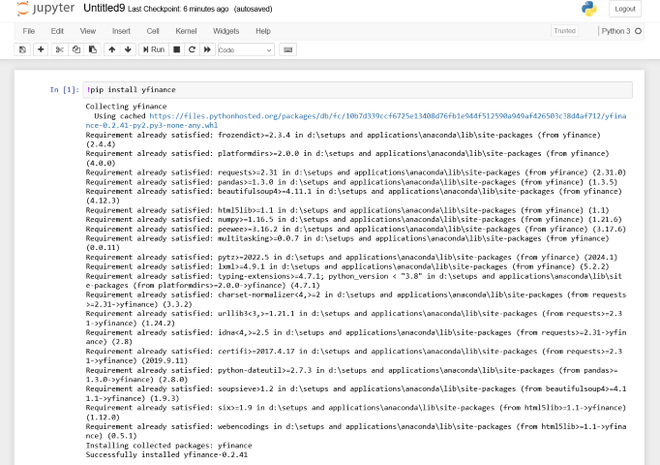
Task: Click the numpy requirement output line
Action: click(x=354, y=219)
